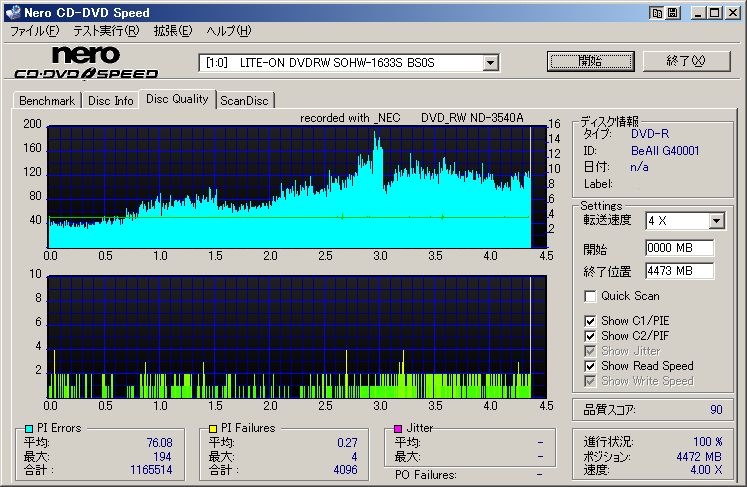Click the 開始 start button

click(x=591, y=61)
